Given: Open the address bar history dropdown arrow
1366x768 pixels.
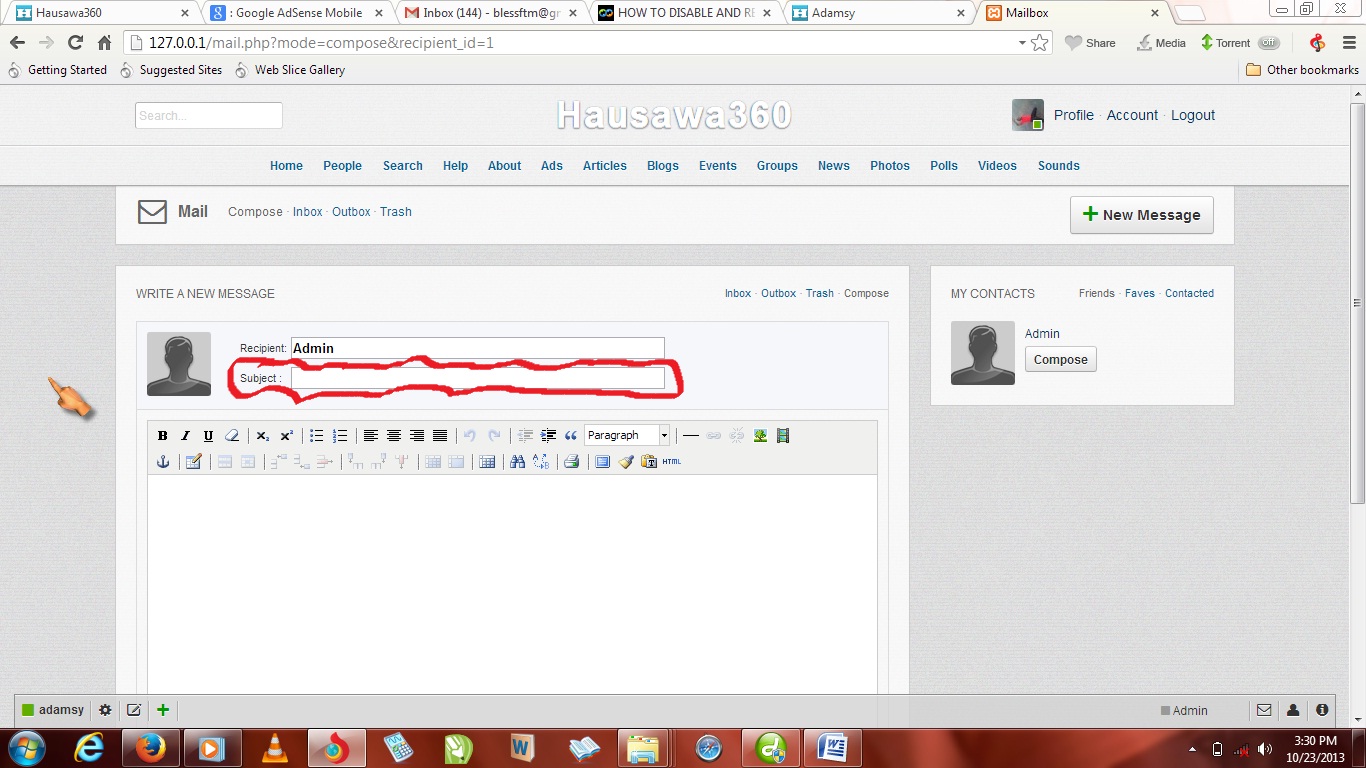Looking at the screenshot, I should pos(1022,43).
